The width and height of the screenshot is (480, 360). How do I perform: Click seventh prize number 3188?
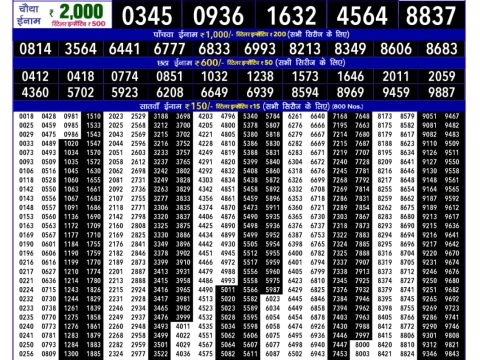(x=161, y=116)
